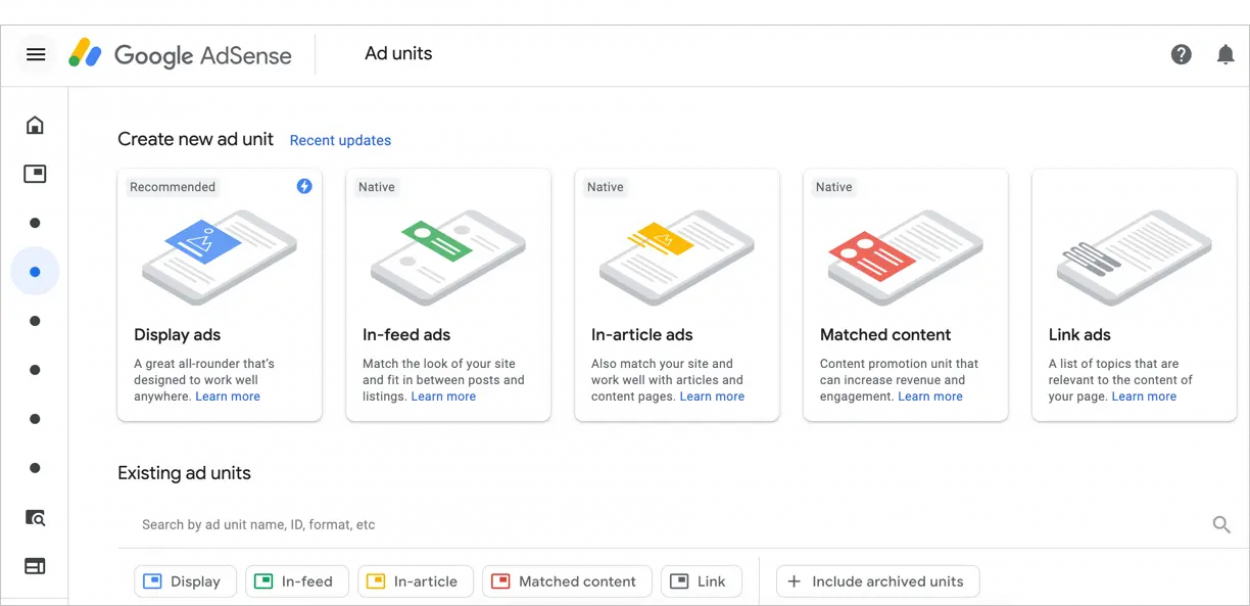1250x606 pixels.
Task: Click Include archived units
Action: 878,581
